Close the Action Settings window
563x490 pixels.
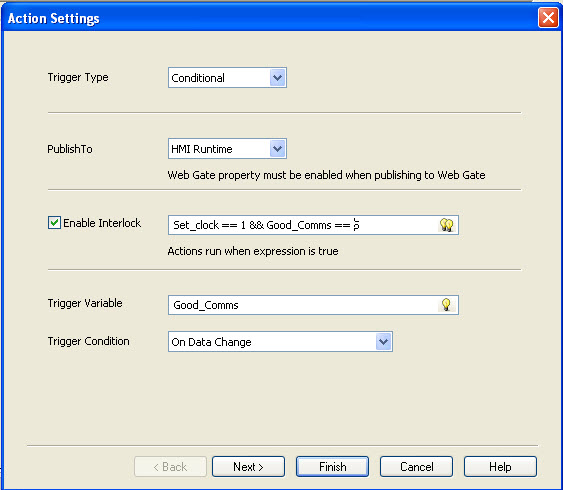point(548,18)
